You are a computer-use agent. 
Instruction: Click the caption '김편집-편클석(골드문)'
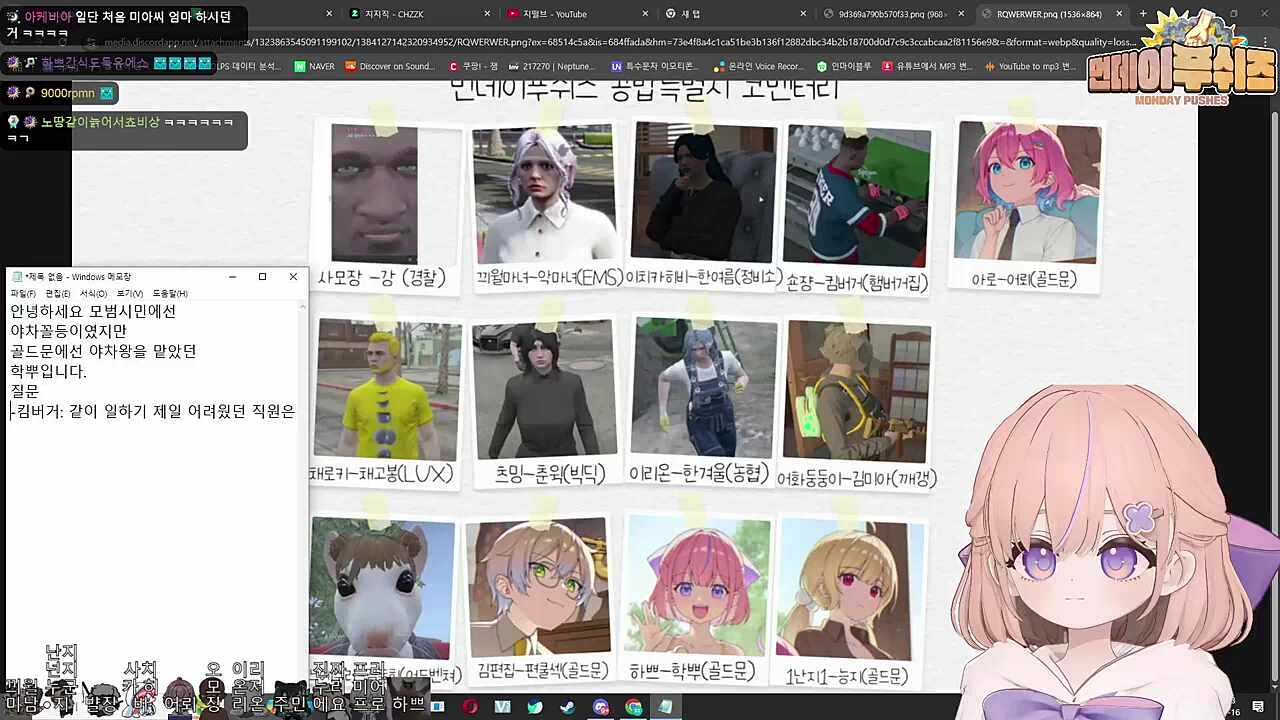tap(543, 670)
